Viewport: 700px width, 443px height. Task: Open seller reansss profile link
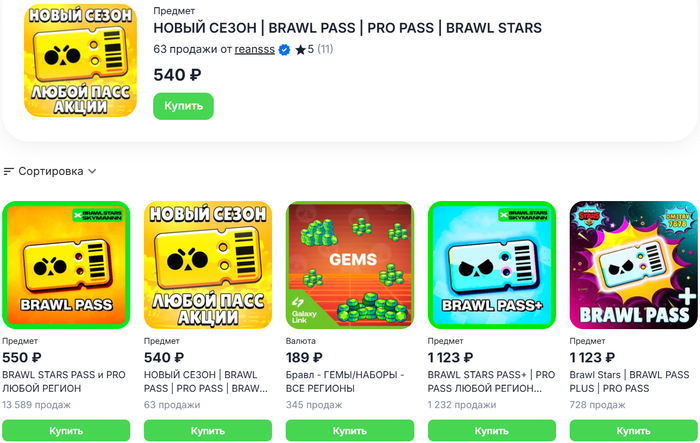(x=255, y=50)
